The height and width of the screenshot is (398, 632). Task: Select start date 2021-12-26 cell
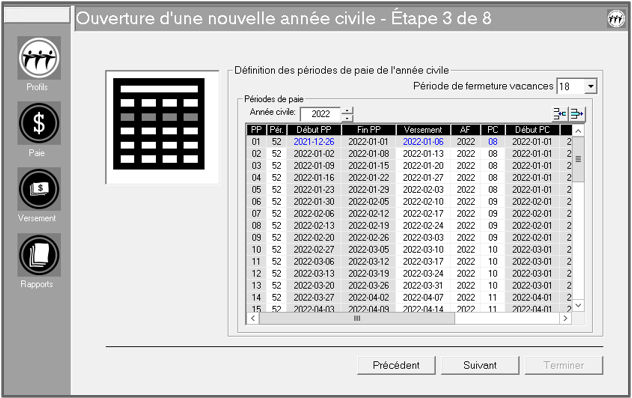click(x=314, y=142)
